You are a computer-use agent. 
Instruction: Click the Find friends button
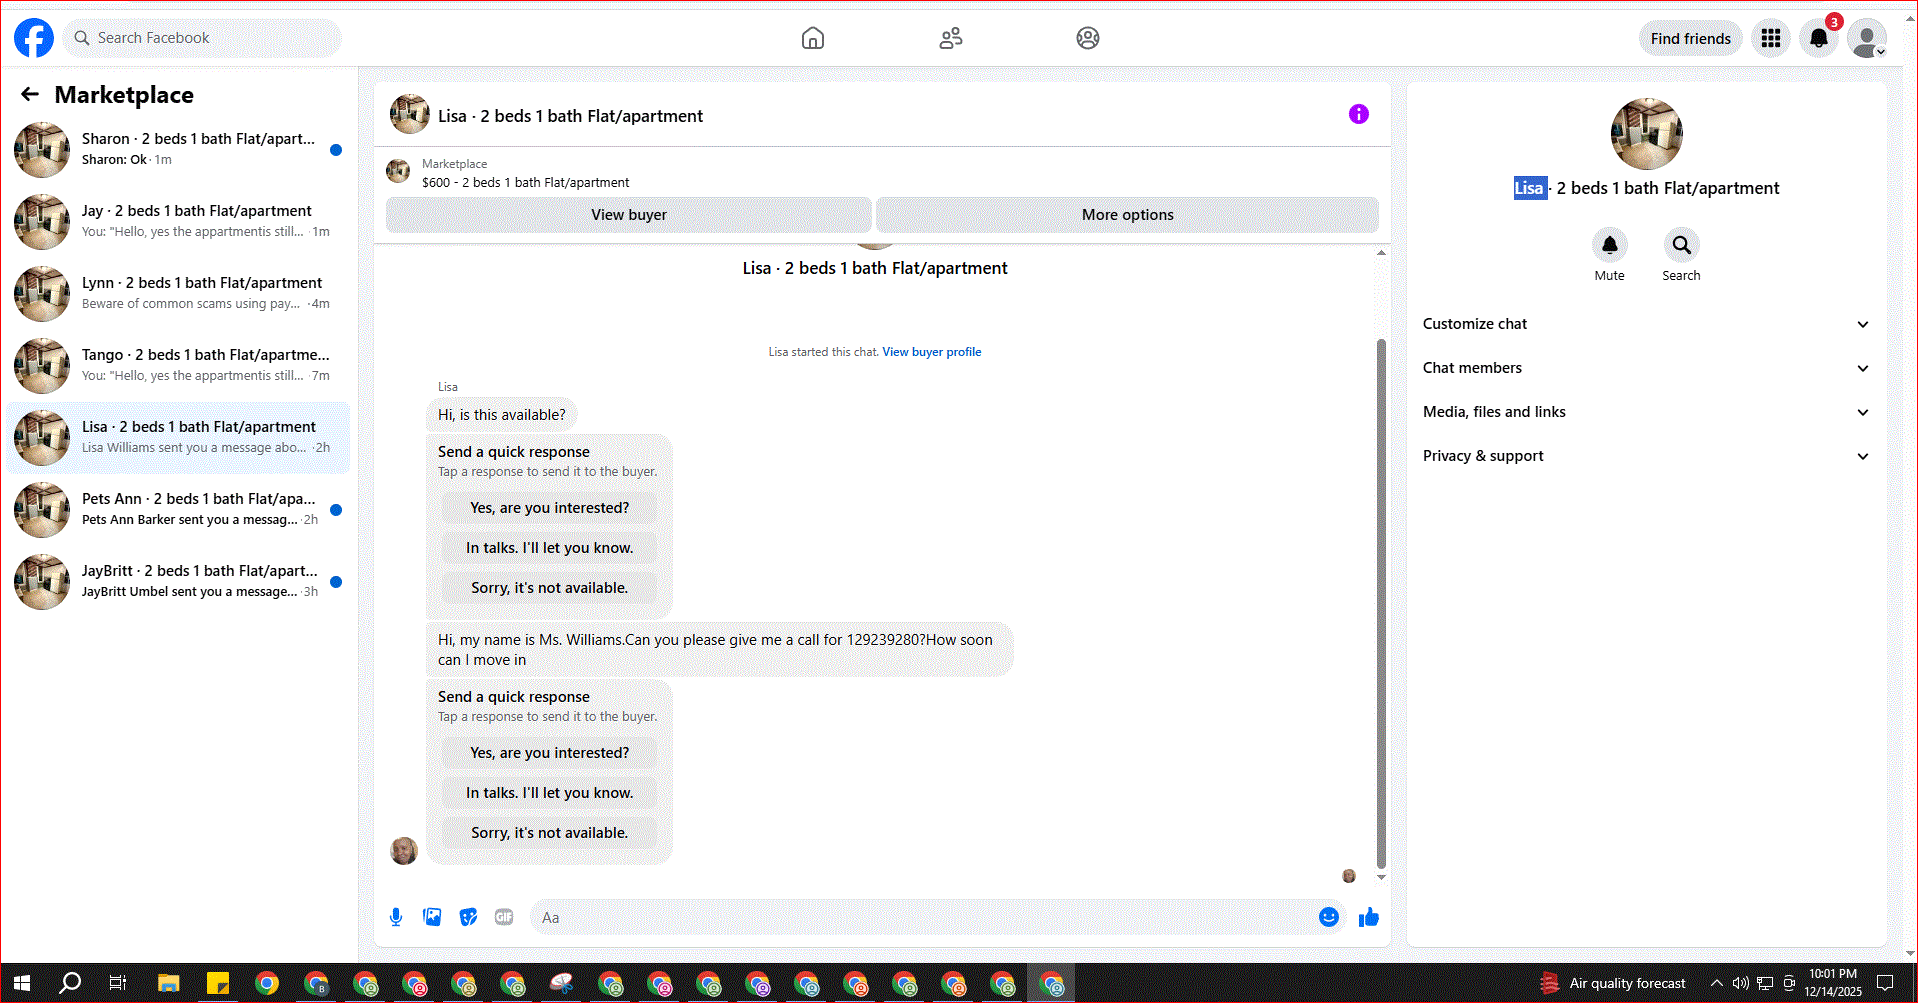(1690, 38)
